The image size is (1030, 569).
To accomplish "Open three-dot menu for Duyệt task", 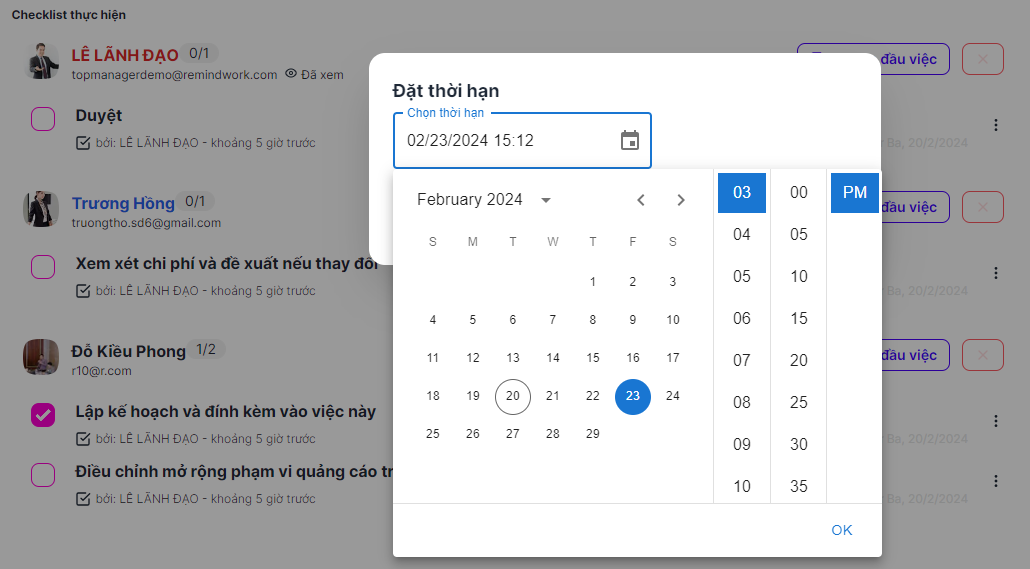I will (x=995, y=125).
